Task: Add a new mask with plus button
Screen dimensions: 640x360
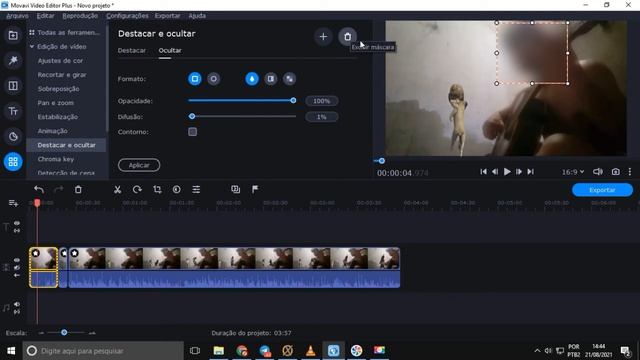Action: click(x=323, y=37)
